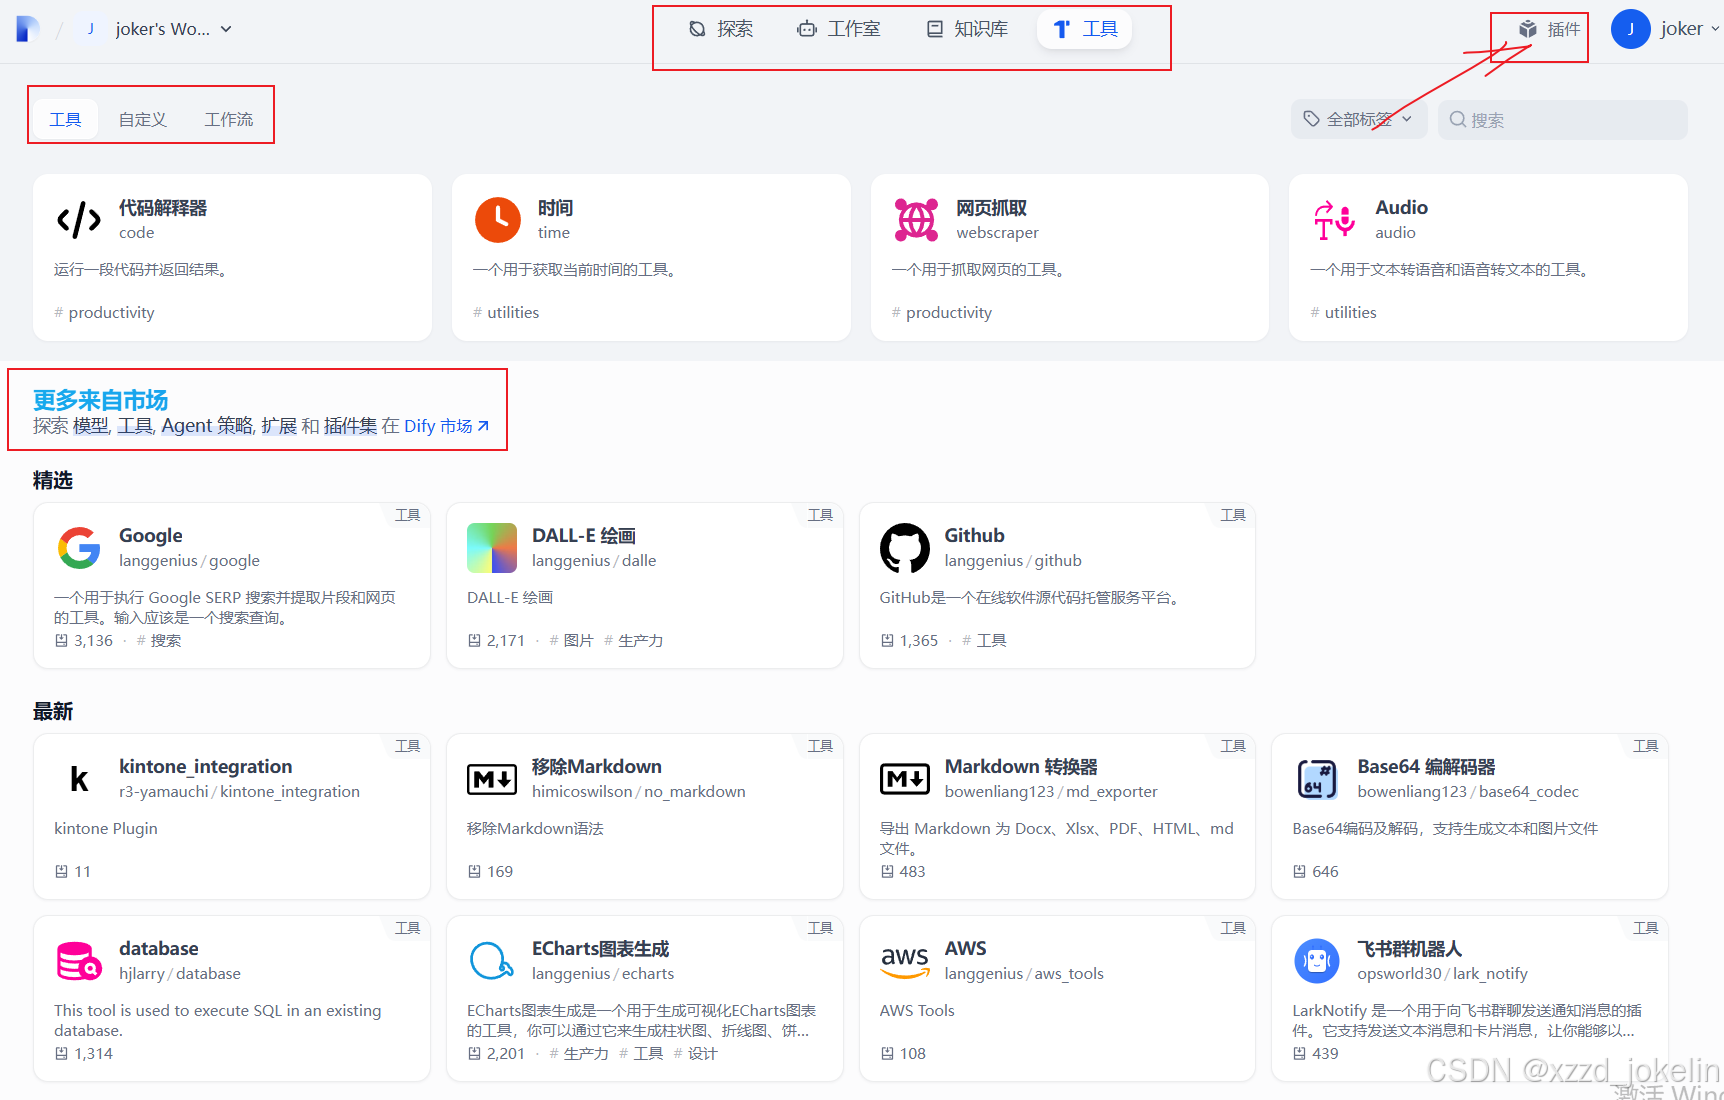The image size is (1724, 1100).
Task: Click the 飞书群机器人 robot icon
Action: [1317, 961]
